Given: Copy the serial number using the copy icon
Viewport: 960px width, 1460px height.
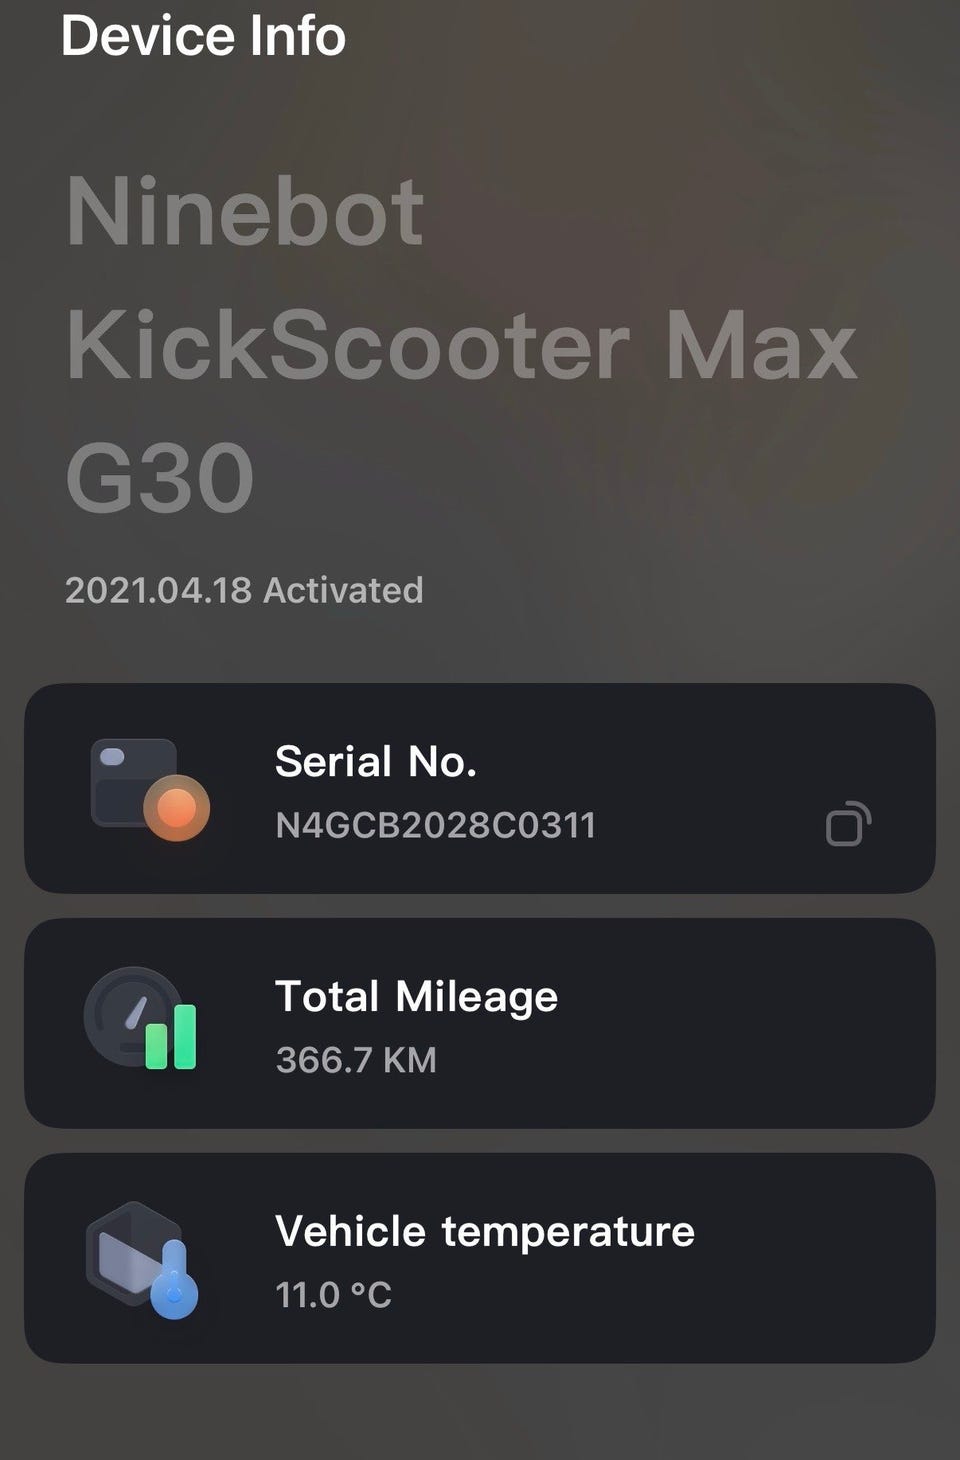Looking at the screenshot, I should coord(848,824).
